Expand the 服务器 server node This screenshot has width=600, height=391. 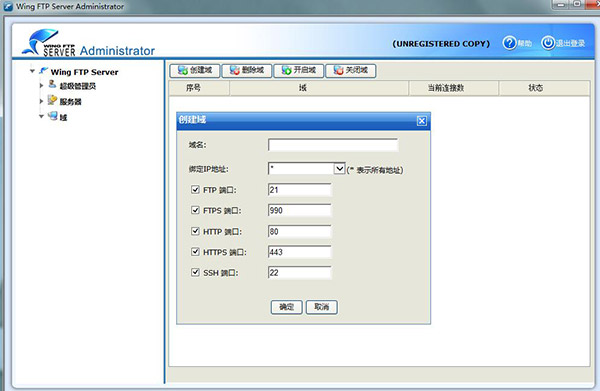[x=41, y=101]
